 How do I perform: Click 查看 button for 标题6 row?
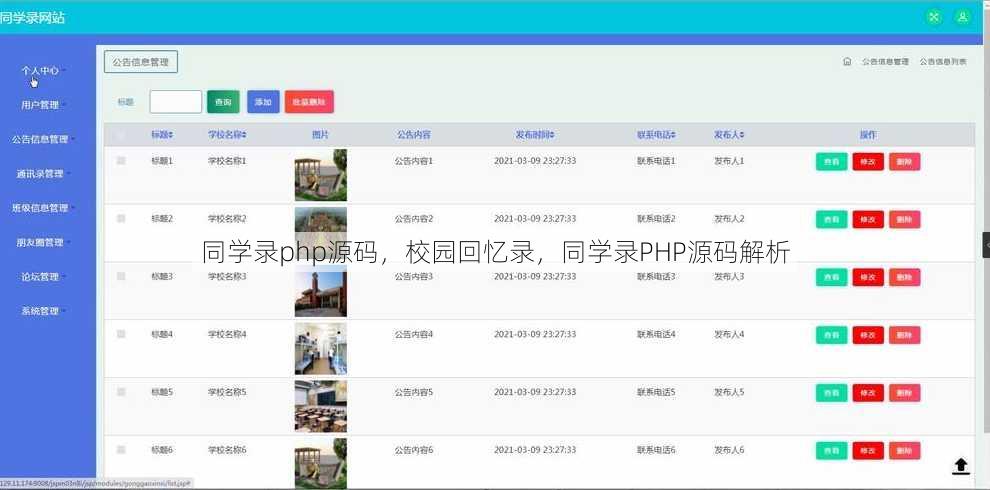tap(832, 450)
